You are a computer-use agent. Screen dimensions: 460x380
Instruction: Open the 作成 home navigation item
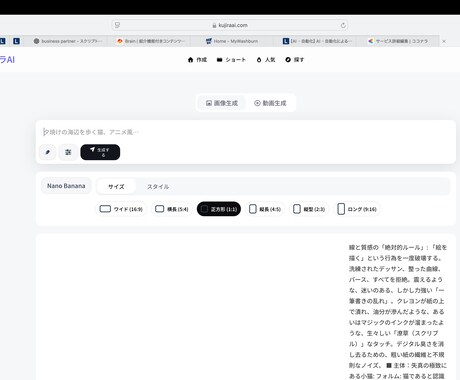(197, 60)
